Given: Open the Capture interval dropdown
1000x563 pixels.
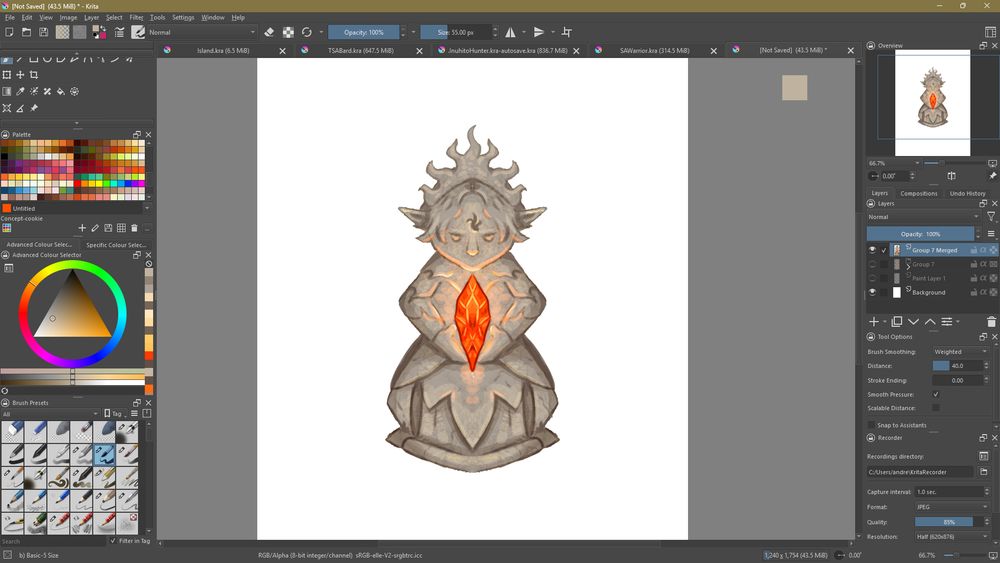Looking at the screenshot, I should 951,492.
